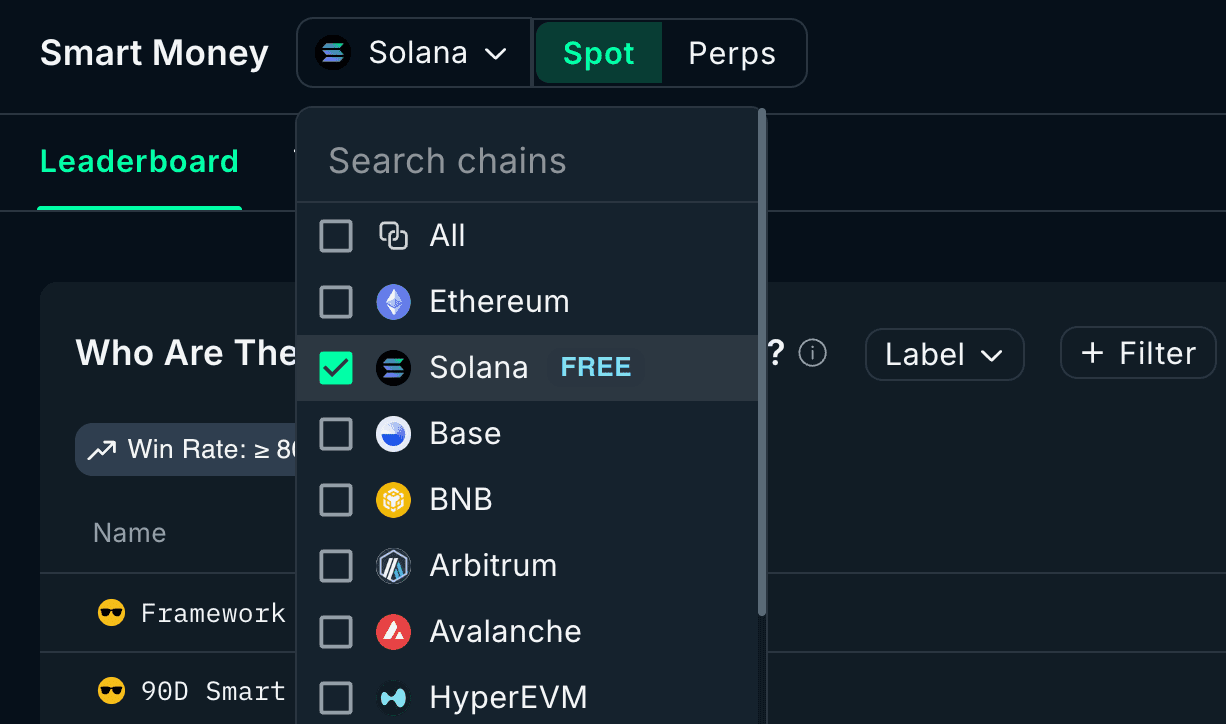Click the FREE badge next to Solana
Viewport: 1226px width, 724px height.
pos(595,368)
